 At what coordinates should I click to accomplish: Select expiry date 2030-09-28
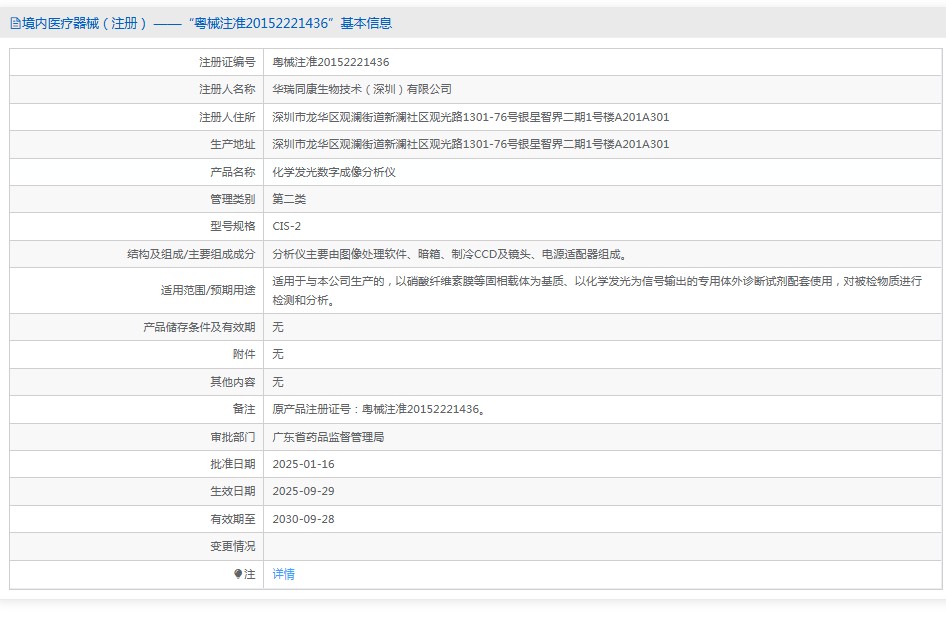tap(303, 519)
